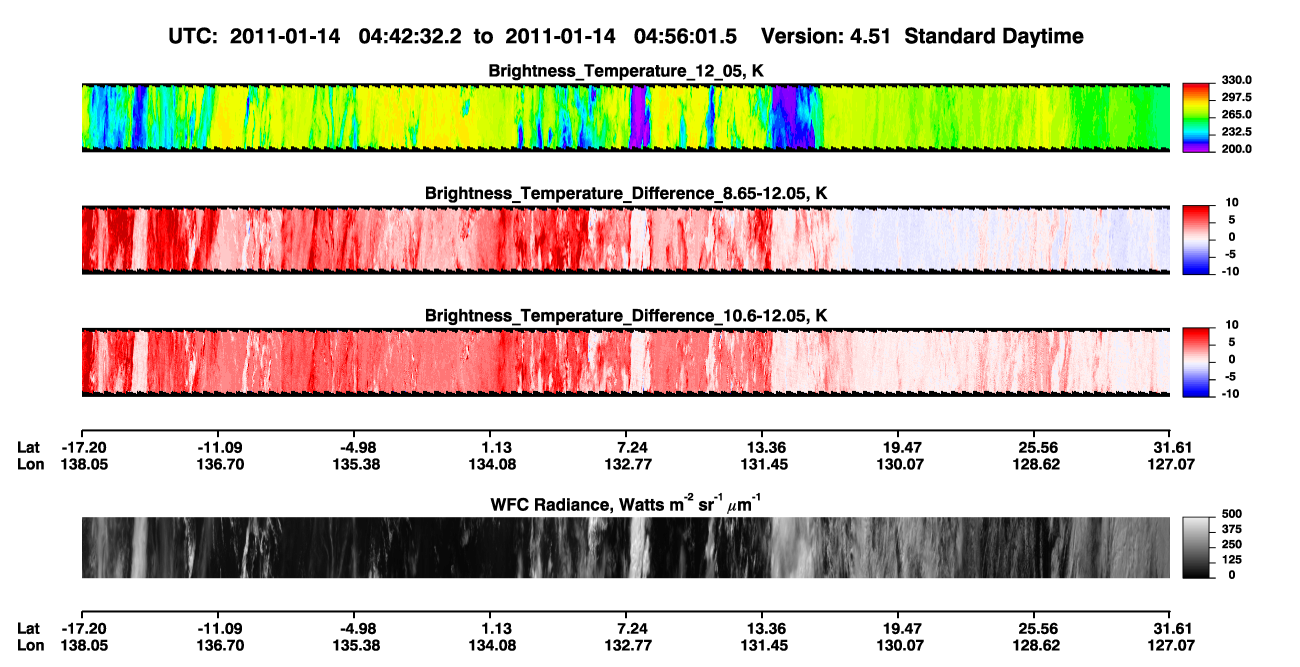Image resolution: width=1300 pixels, height=667 pixels.
Task: Click latitude 7.24 on the upper axis
Action: pos(628,447)
